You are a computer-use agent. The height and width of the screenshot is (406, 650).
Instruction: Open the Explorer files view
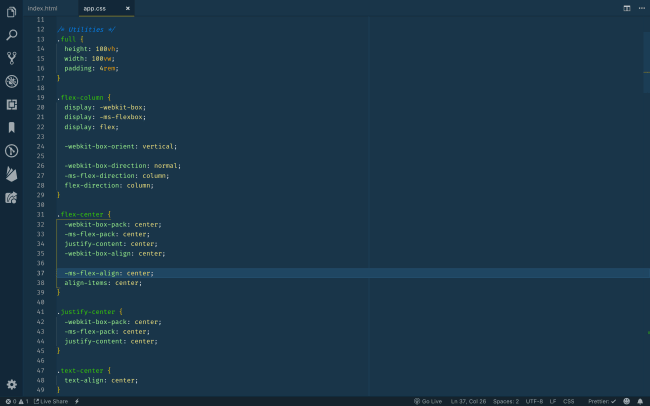12,11
